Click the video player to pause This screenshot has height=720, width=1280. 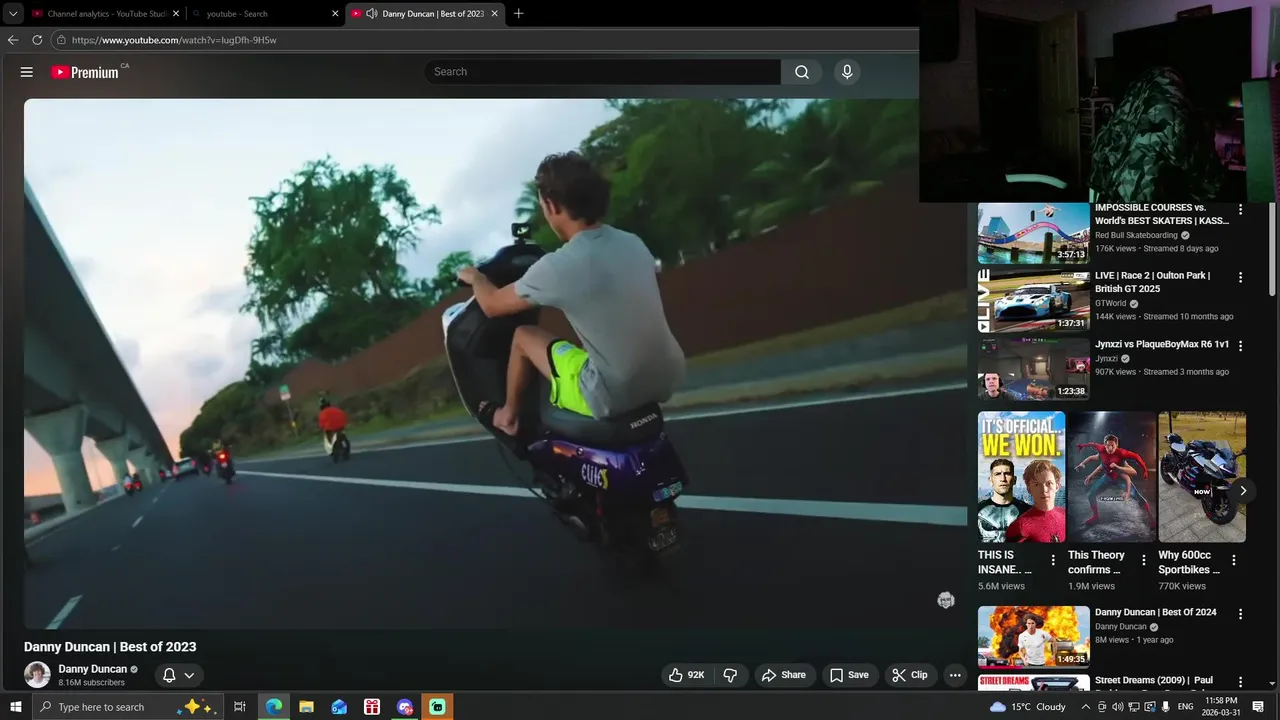495,364
